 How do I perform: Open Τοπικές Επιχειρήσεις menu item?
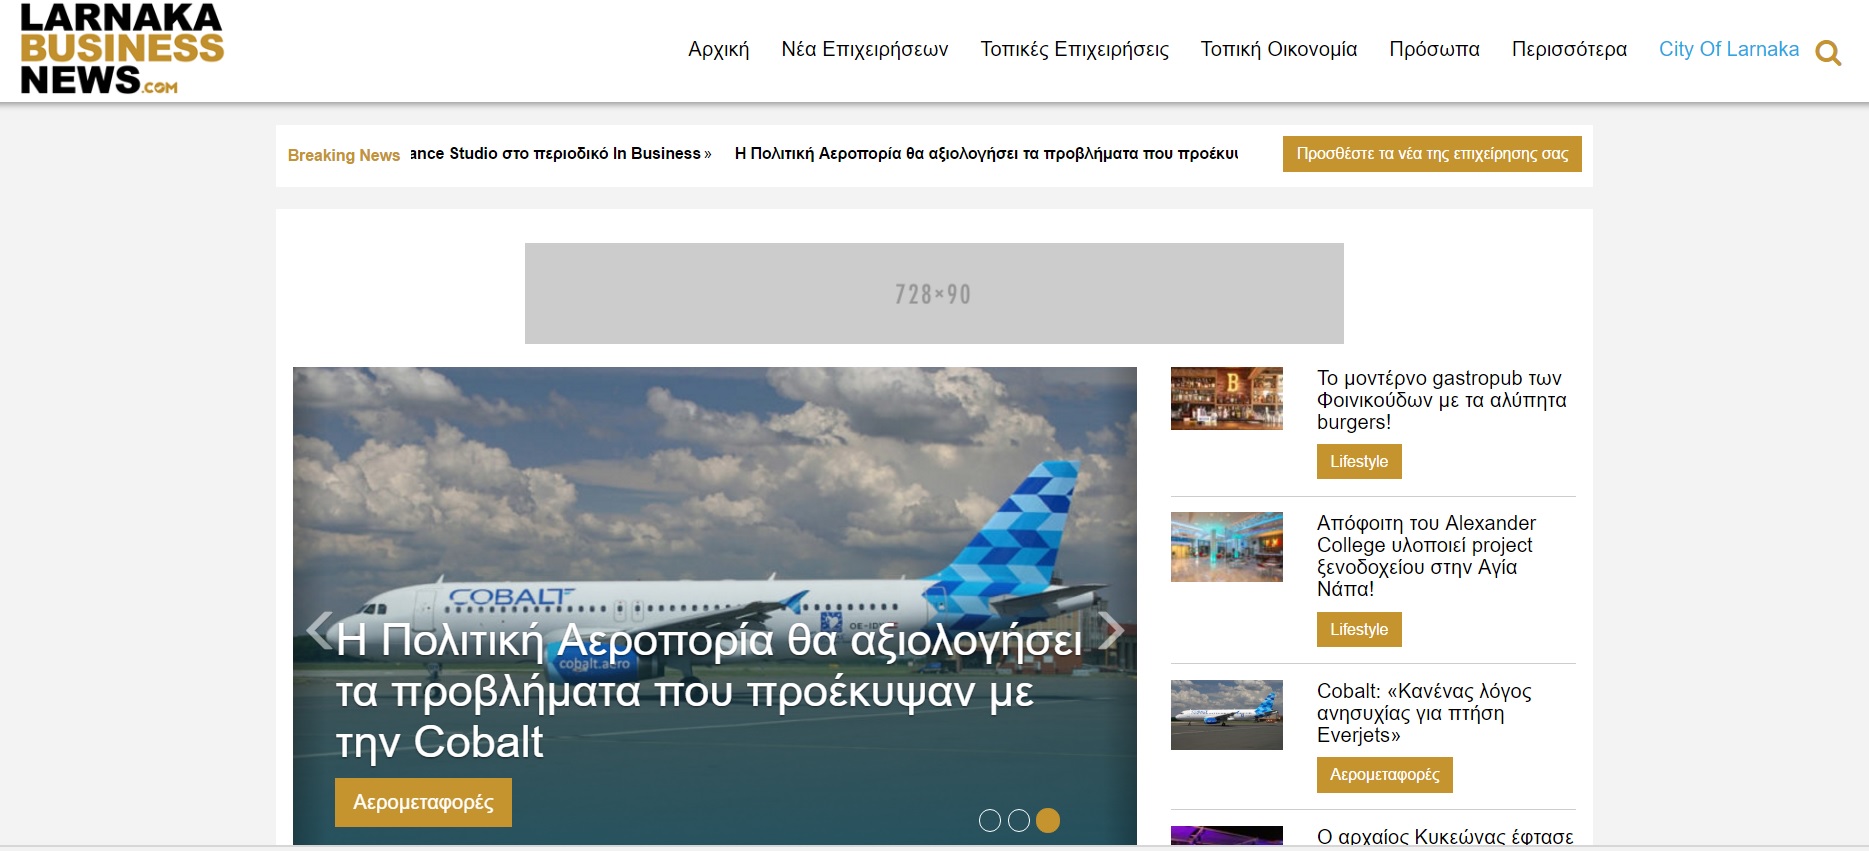tap(1074, 49)
